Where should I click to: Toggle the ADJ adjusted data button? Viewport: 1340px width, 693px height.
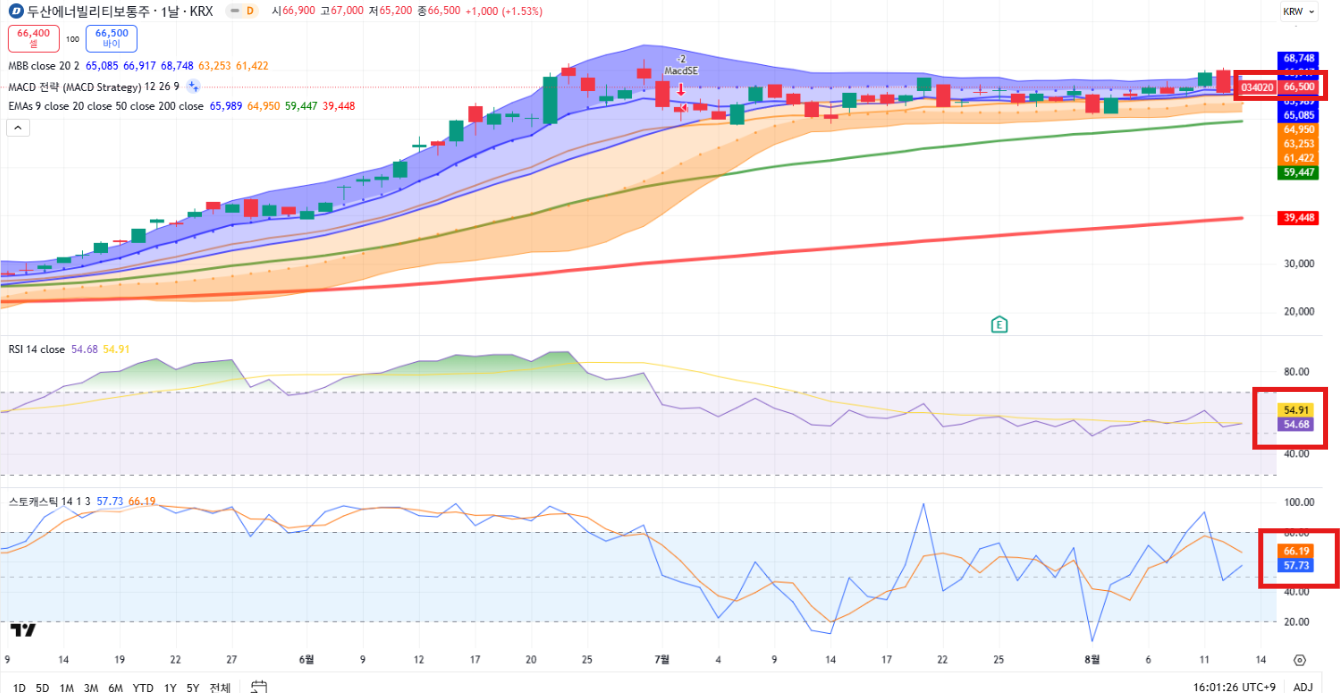pyautogui.click(x=1303, y=687)
